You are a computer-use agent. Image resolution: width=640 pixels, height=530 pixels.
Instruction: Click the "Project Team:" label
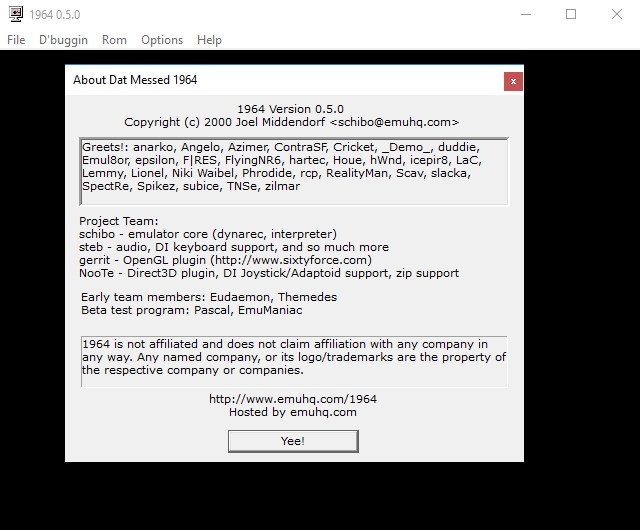point(118,221)
